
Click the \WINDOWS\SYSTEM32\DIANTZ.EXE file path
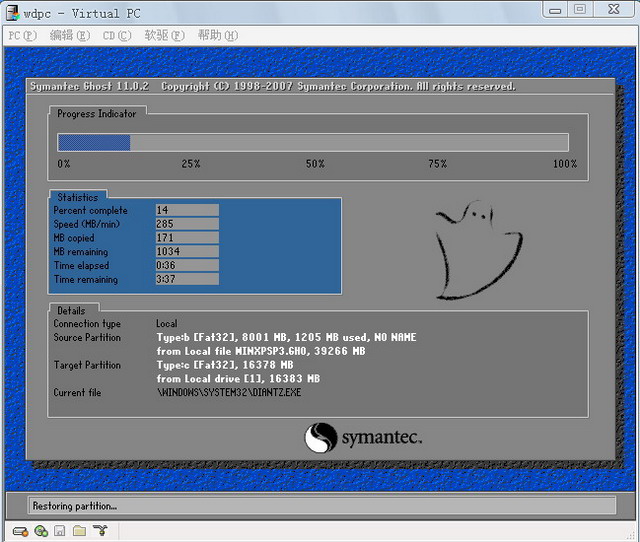coord(229,393)
